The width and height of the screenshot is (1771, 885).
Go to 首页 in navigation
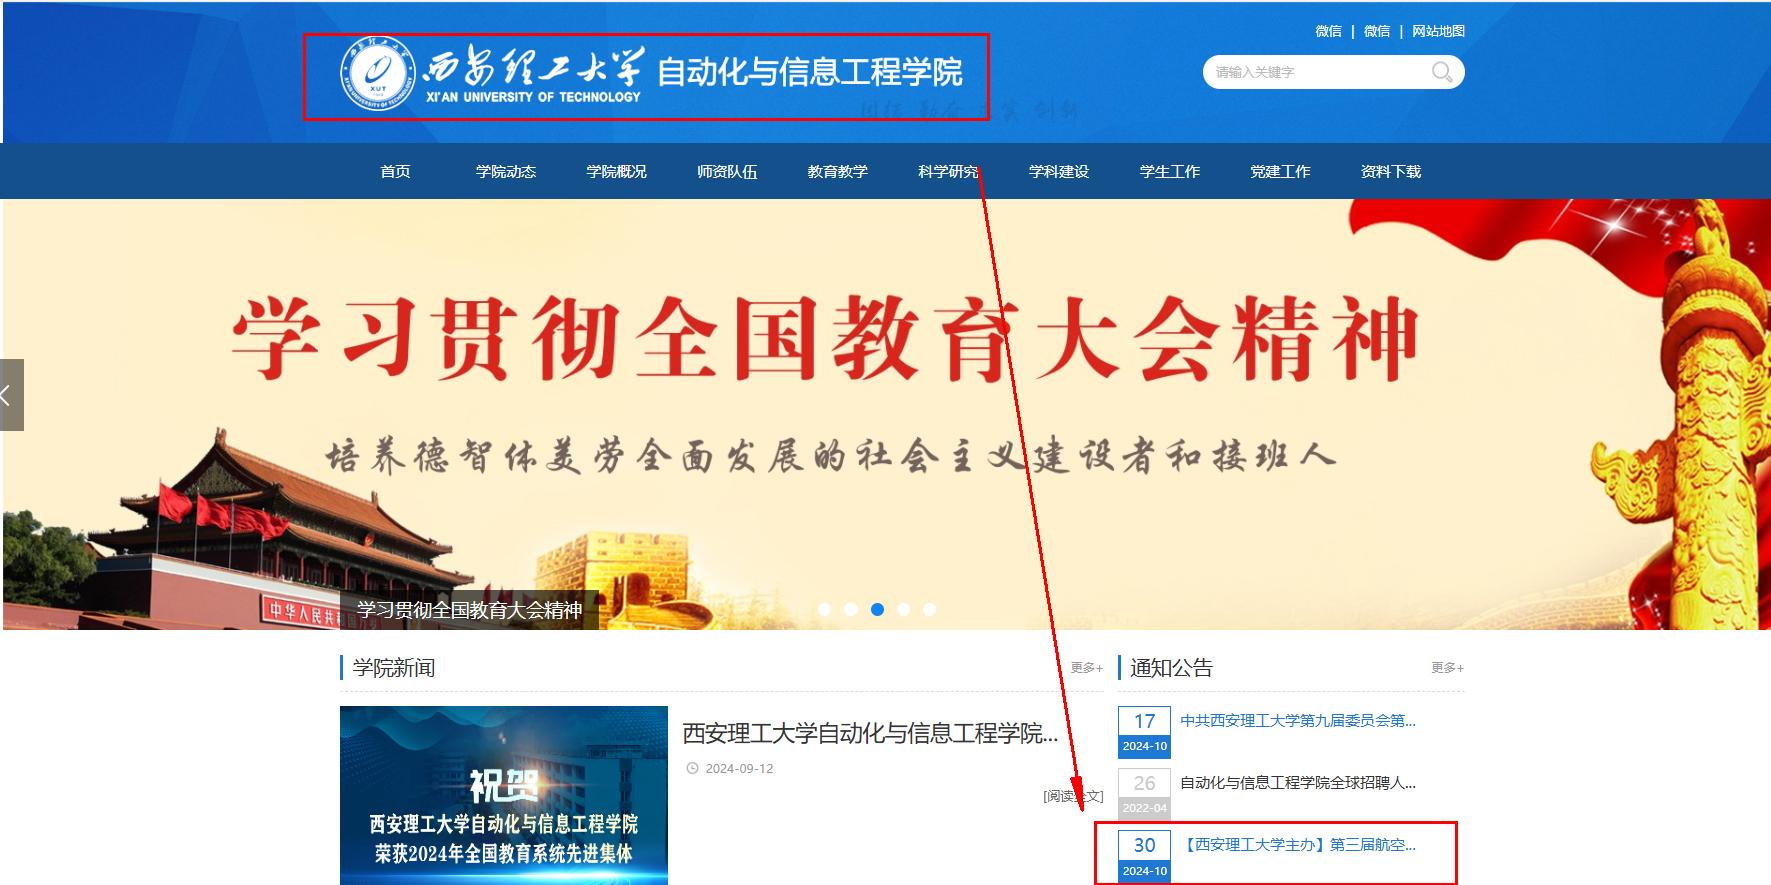pos(395,171)
